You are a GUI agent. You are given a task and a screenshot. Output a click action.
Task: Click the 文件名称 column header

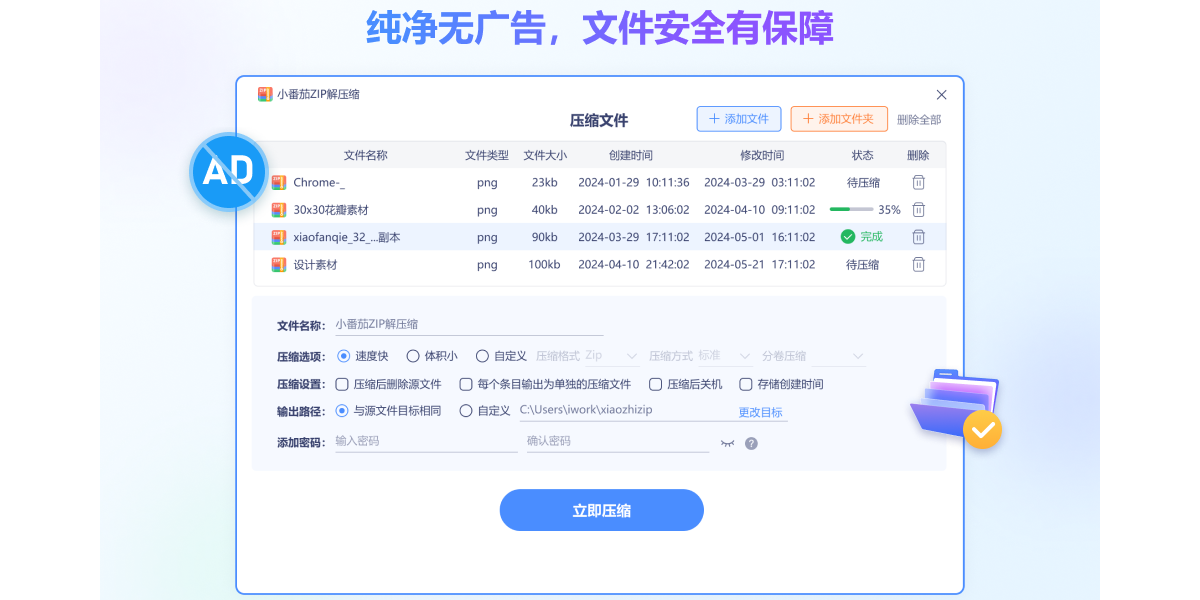click(366, 156)
